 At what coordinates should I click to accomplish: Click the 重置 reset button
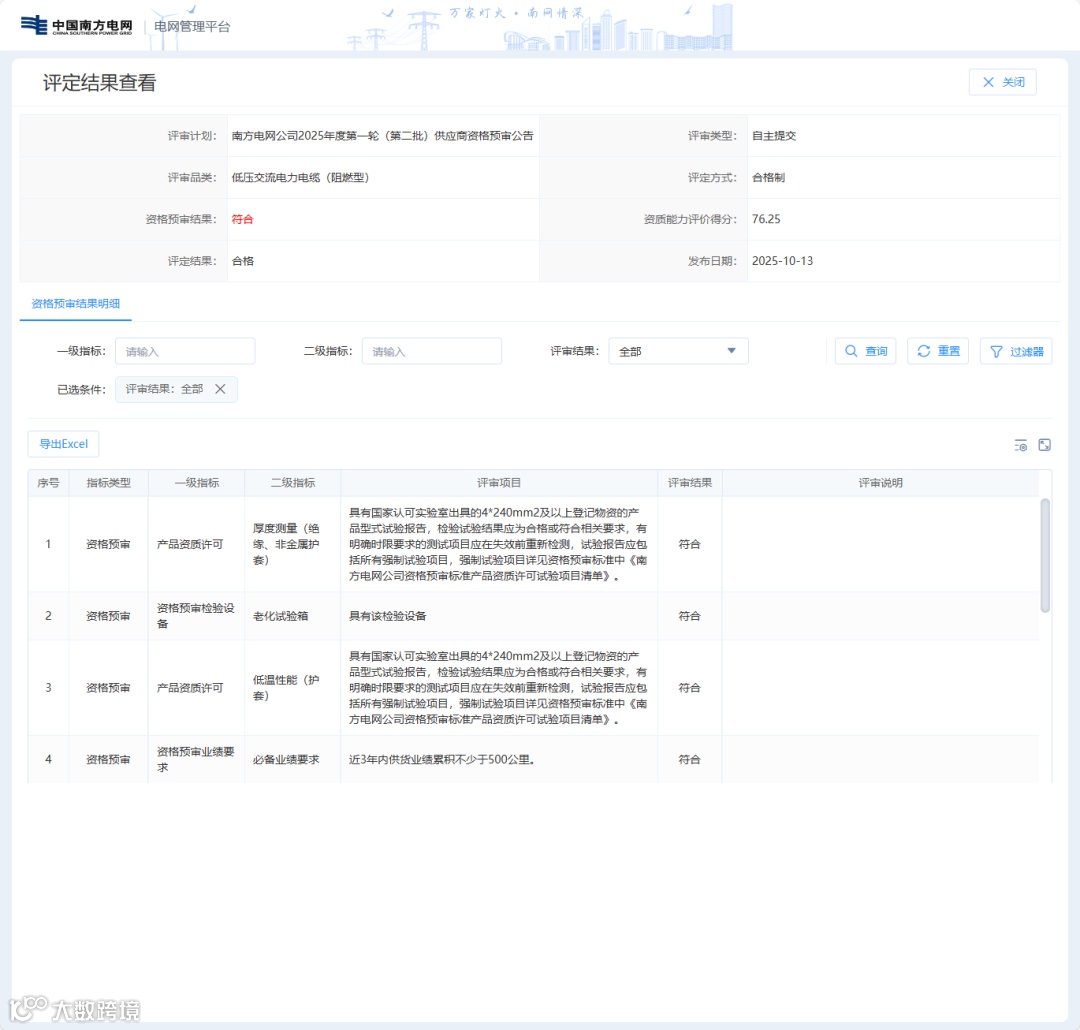tap(937, 351)
